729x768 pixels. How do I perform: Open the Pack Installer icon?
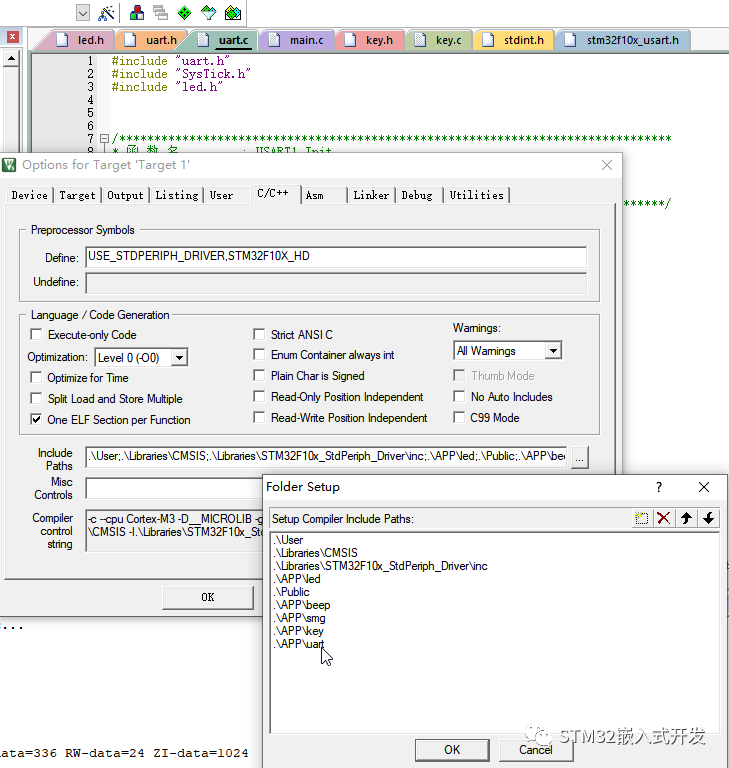pyautogui.click(x=233, y=13)
